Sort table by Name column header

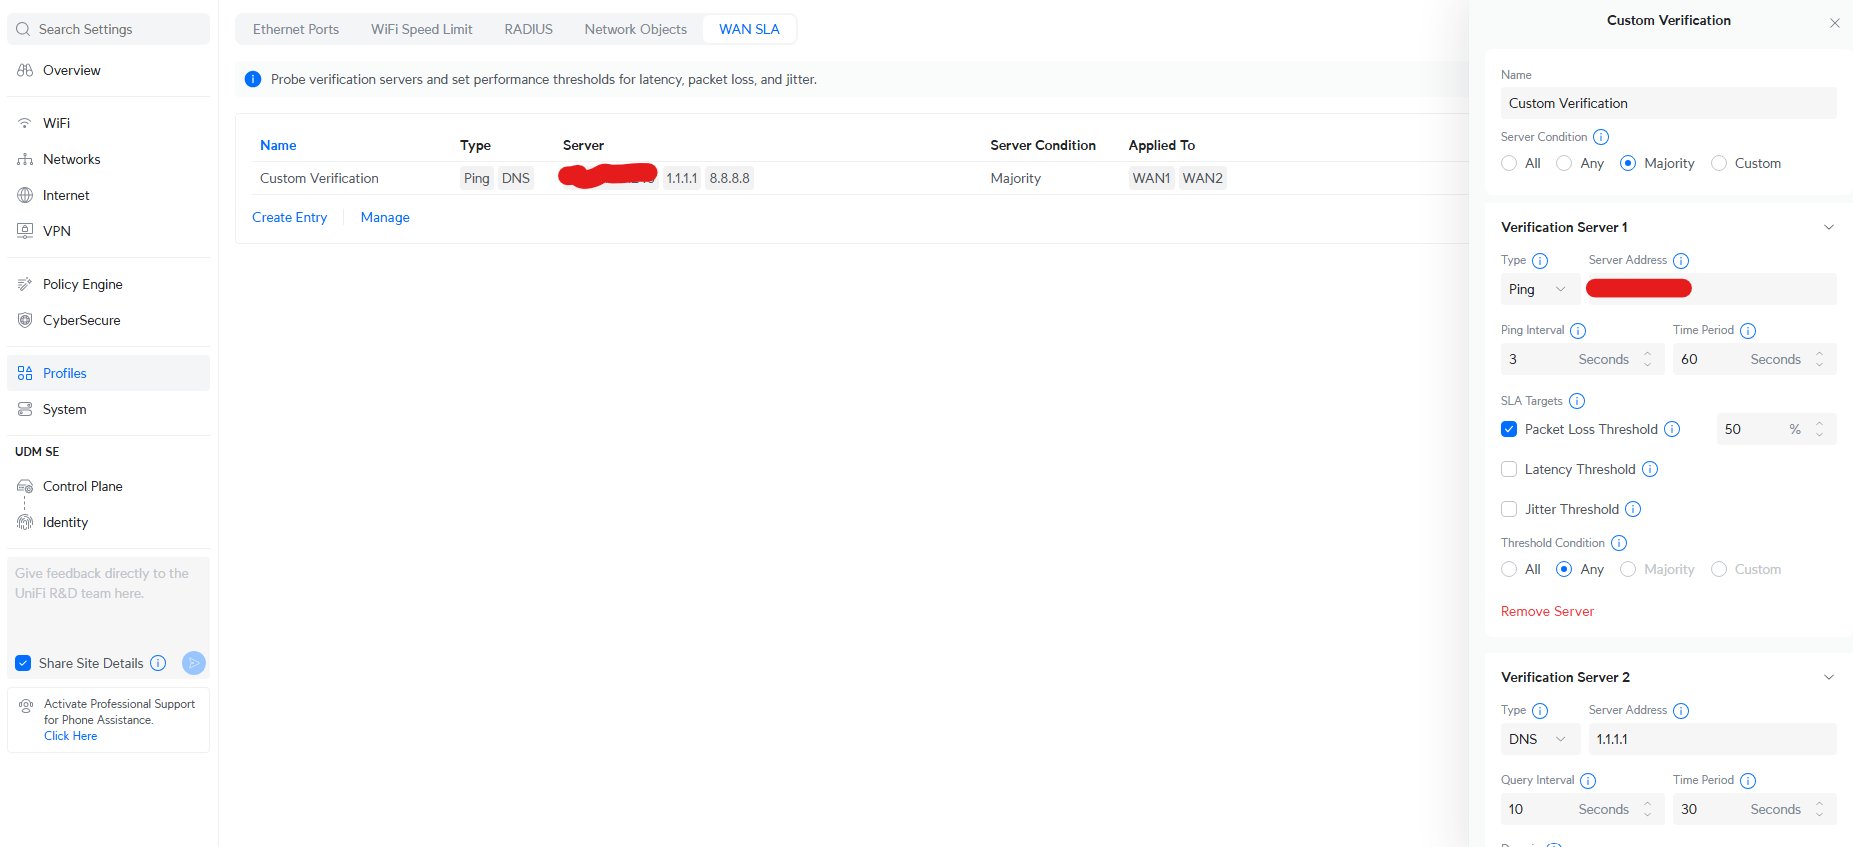[x=278, y=145]
